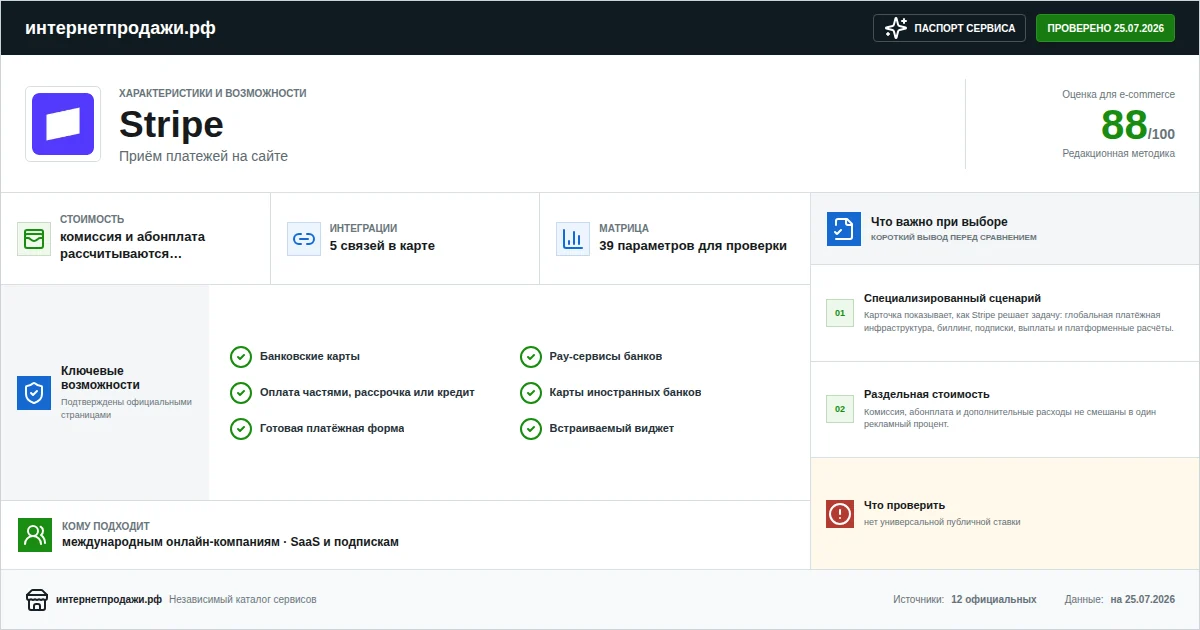The width and height of the screenshot is (1200, 630).
Task: Click the Банковские карты feature text
Action: [x=310, y=357]
